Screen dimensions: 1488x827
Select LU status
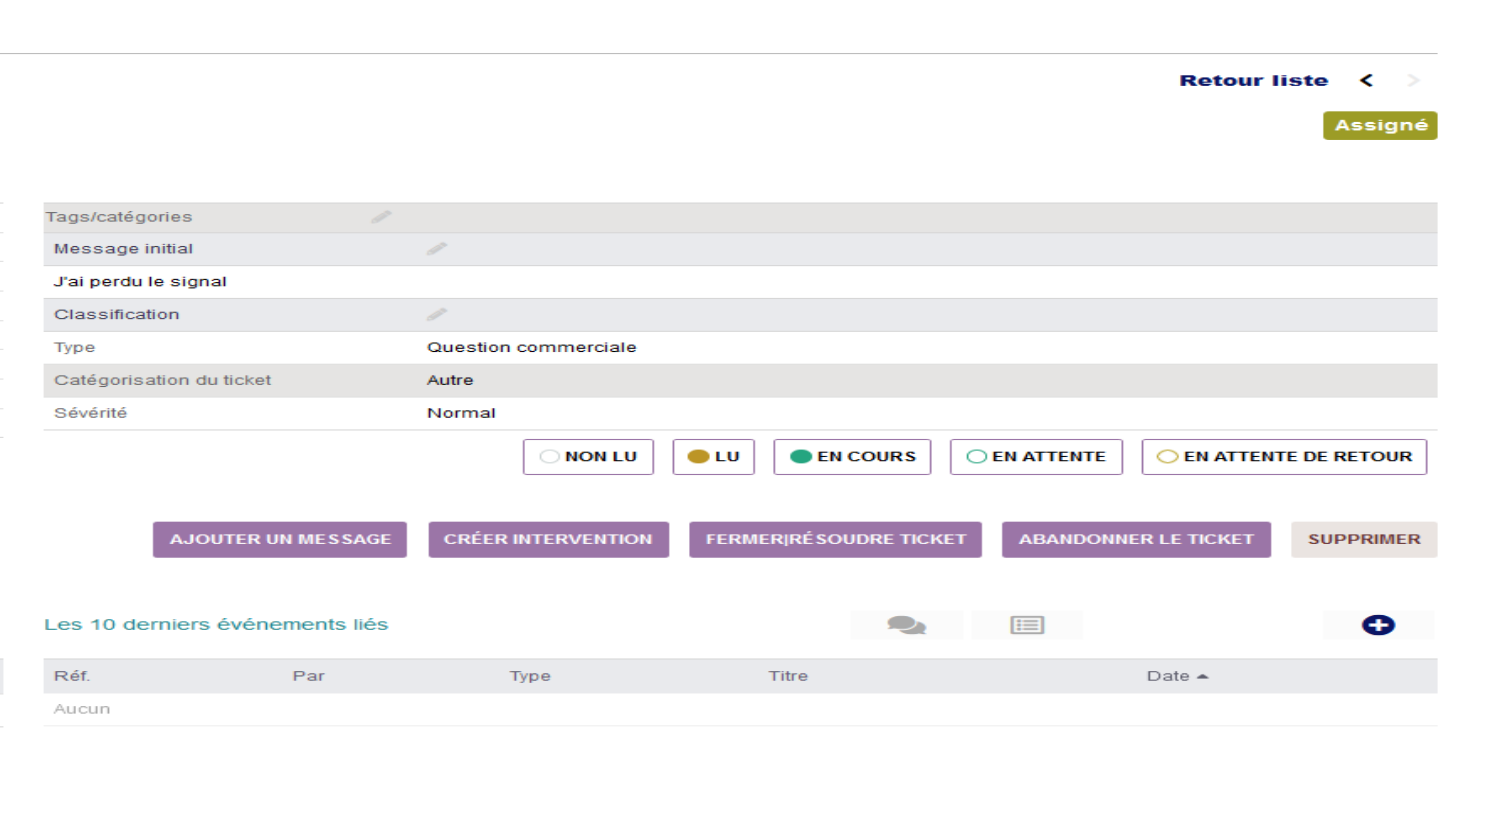pyautogui.click(x=713, y=457)
